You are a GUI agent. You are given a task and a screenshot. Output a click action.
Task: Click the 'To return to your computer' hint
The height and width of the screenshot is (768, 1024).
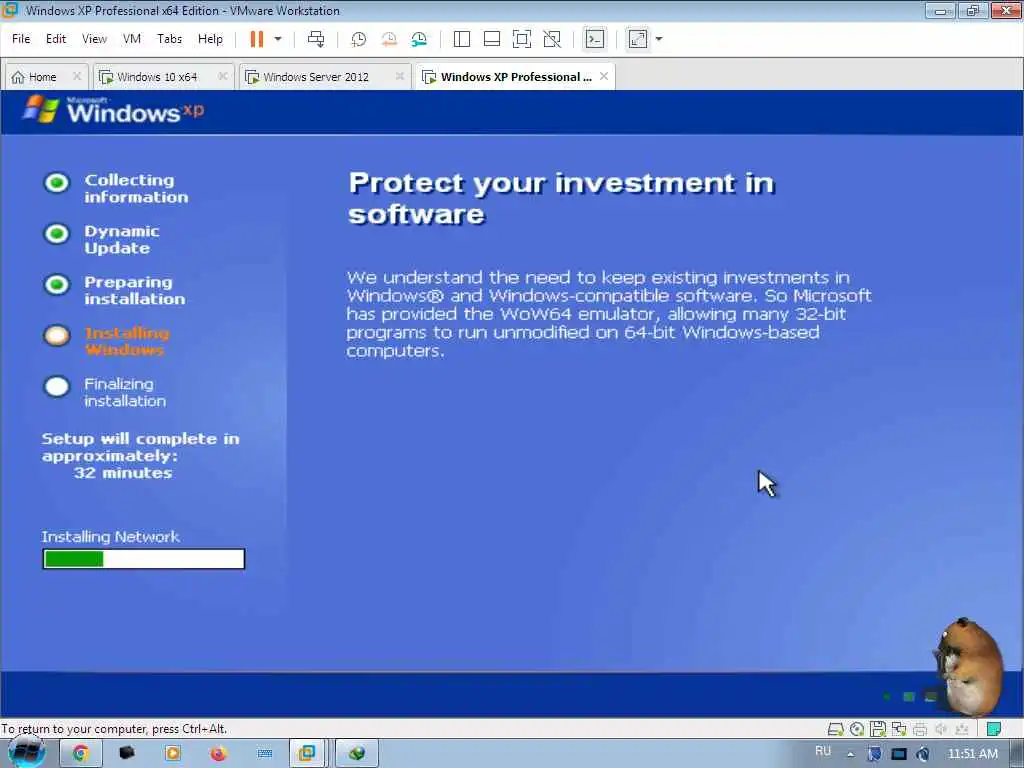click(114, 729)
